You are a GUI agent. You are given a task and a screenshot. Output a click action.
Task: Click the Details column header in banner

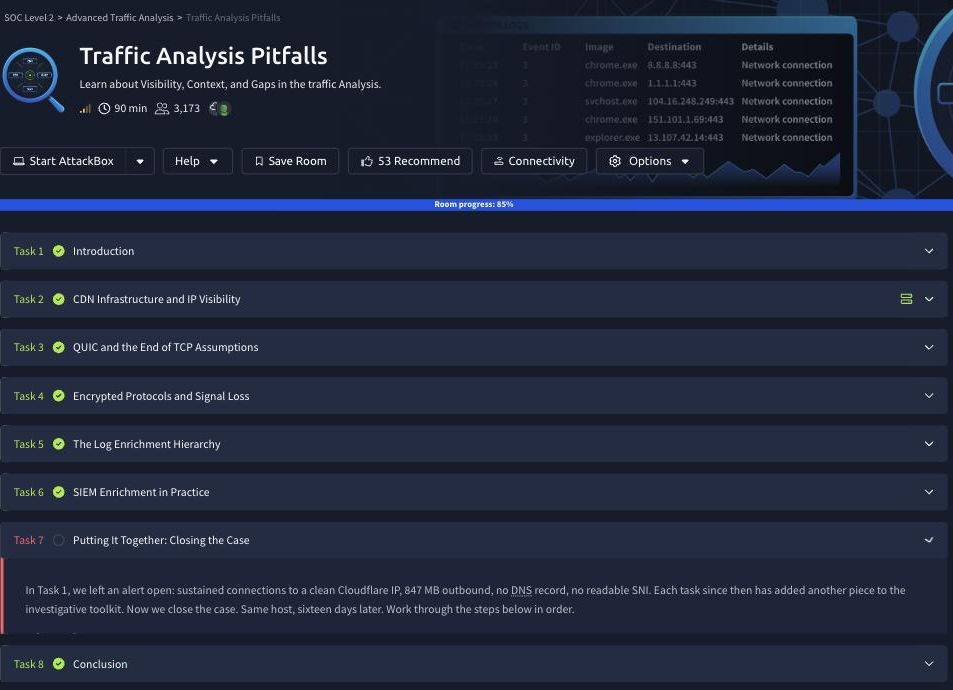pos(757,47)
